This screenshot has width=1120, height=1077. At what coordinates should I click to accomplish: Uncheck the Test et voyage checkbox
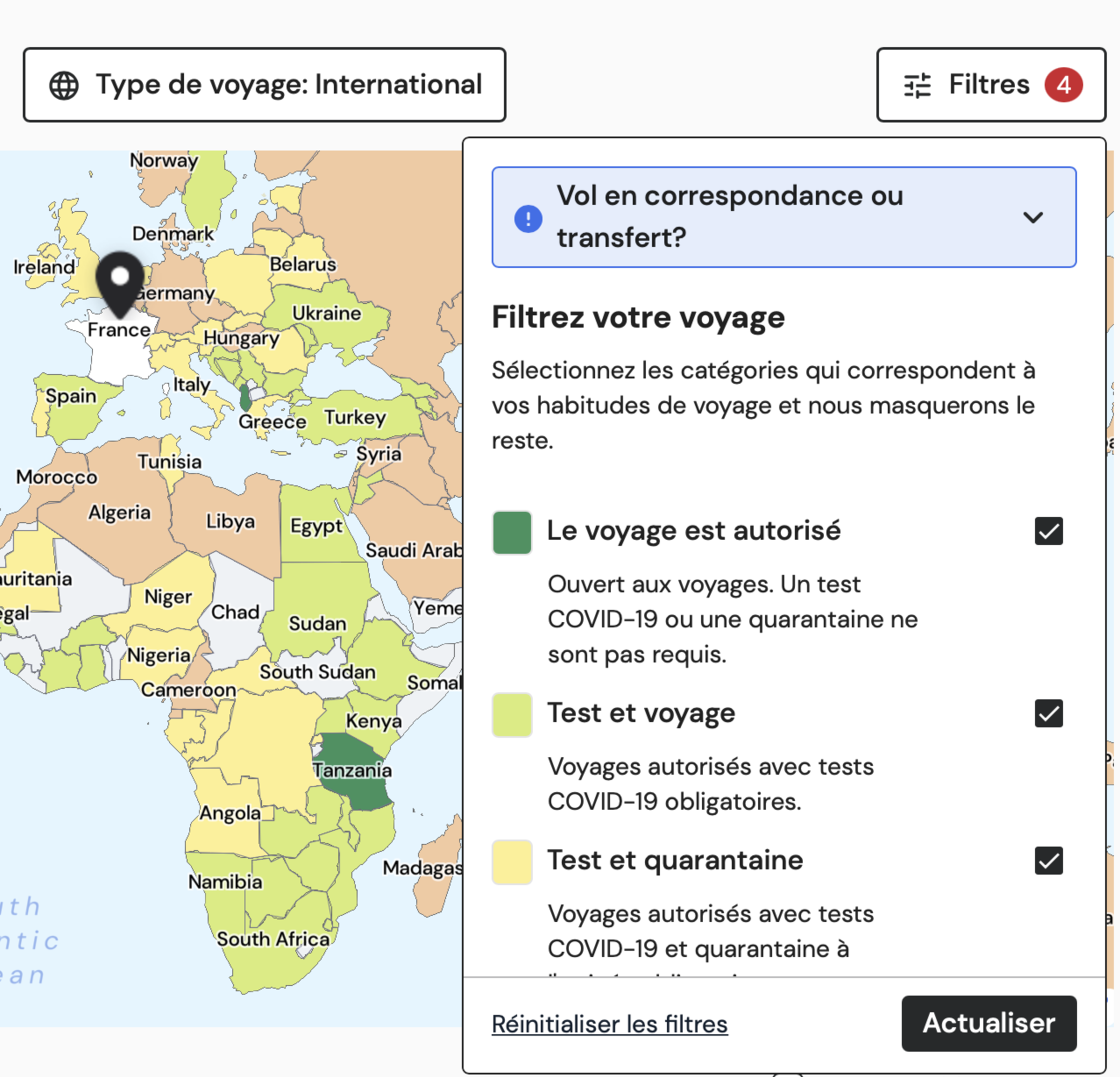1049,714
